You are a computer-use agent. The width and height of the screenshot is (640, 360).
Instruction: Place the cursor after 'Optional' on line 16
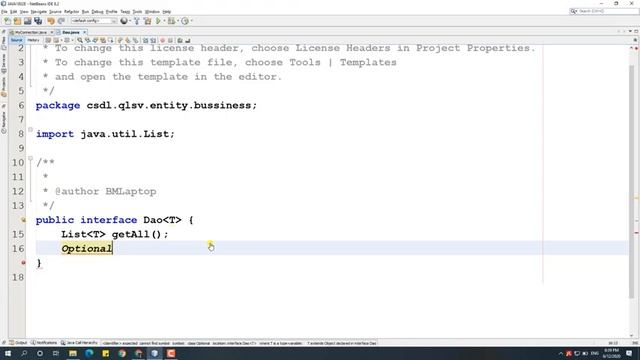click(x=113, y=249)
